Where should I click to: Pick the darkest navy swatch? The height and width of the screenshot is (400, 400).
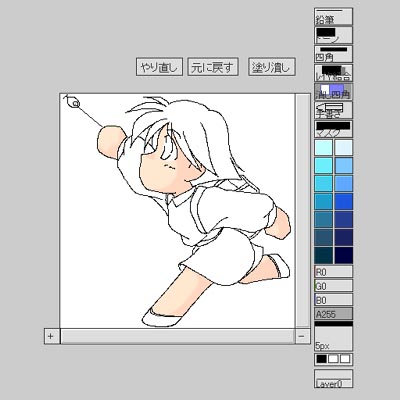pyautogui.click(x=344, y=255)
